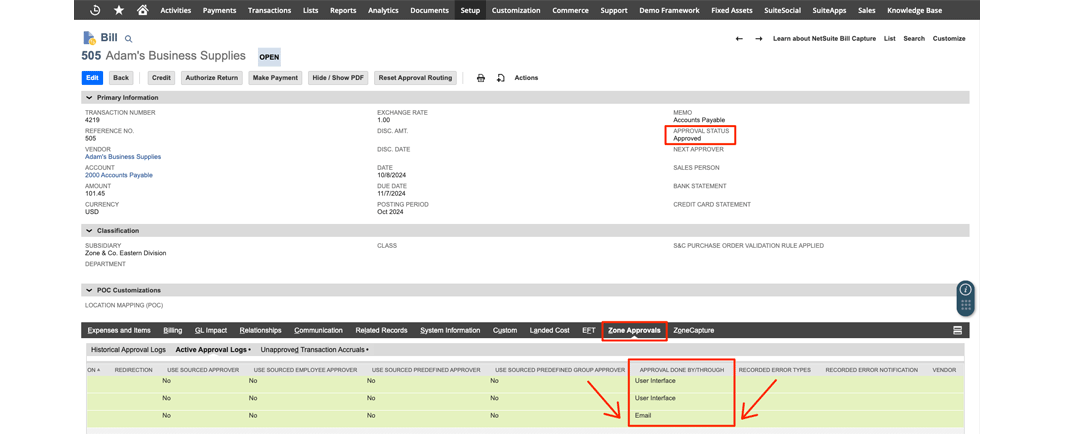Viewport: 1080px width, 434px height.
Task: Go to previous record arrow
Action: pyautogui.click(x=739, y=39)
